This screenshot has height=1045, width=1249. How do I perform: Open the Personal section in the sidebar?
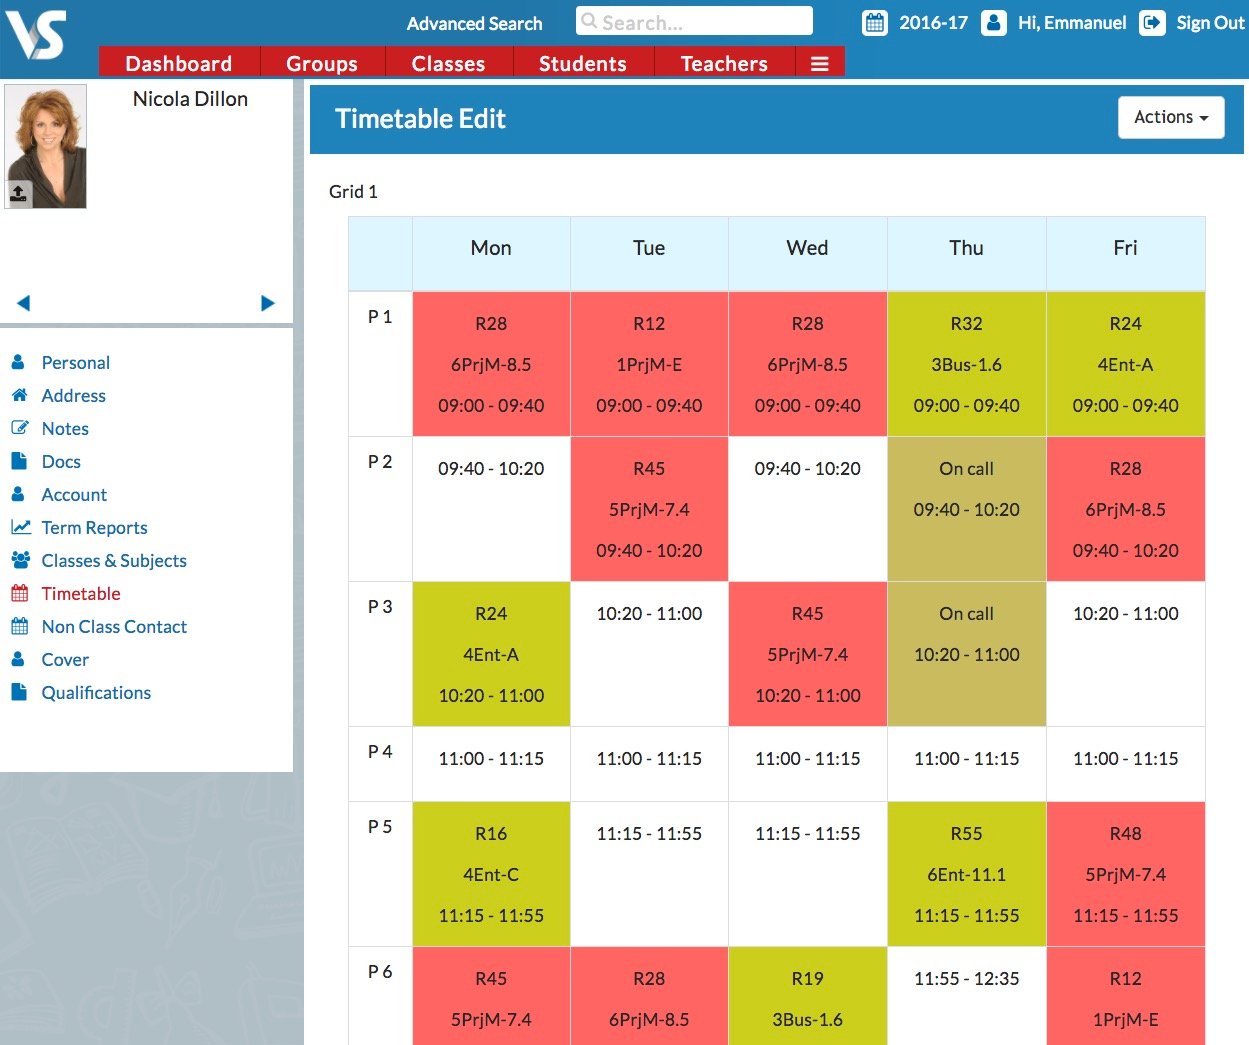[75, 362]
